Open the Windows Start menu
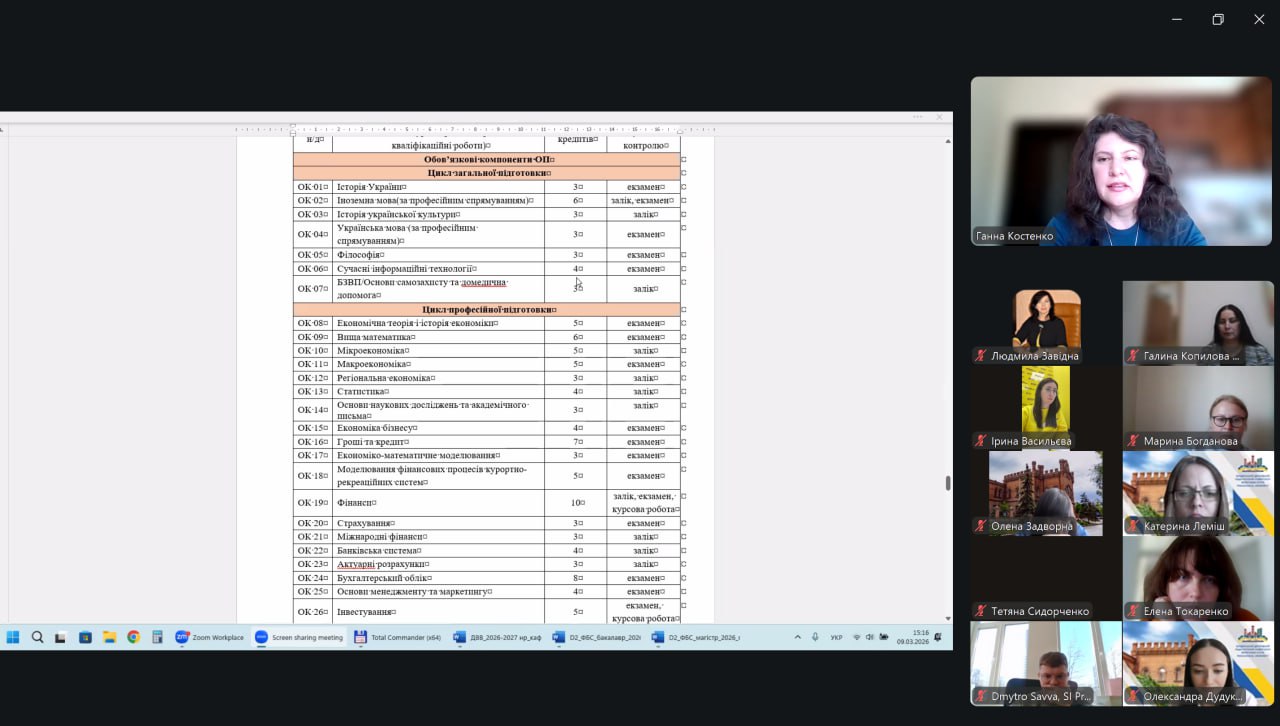This screenshot has height=726, width=1280. point(13,637)
